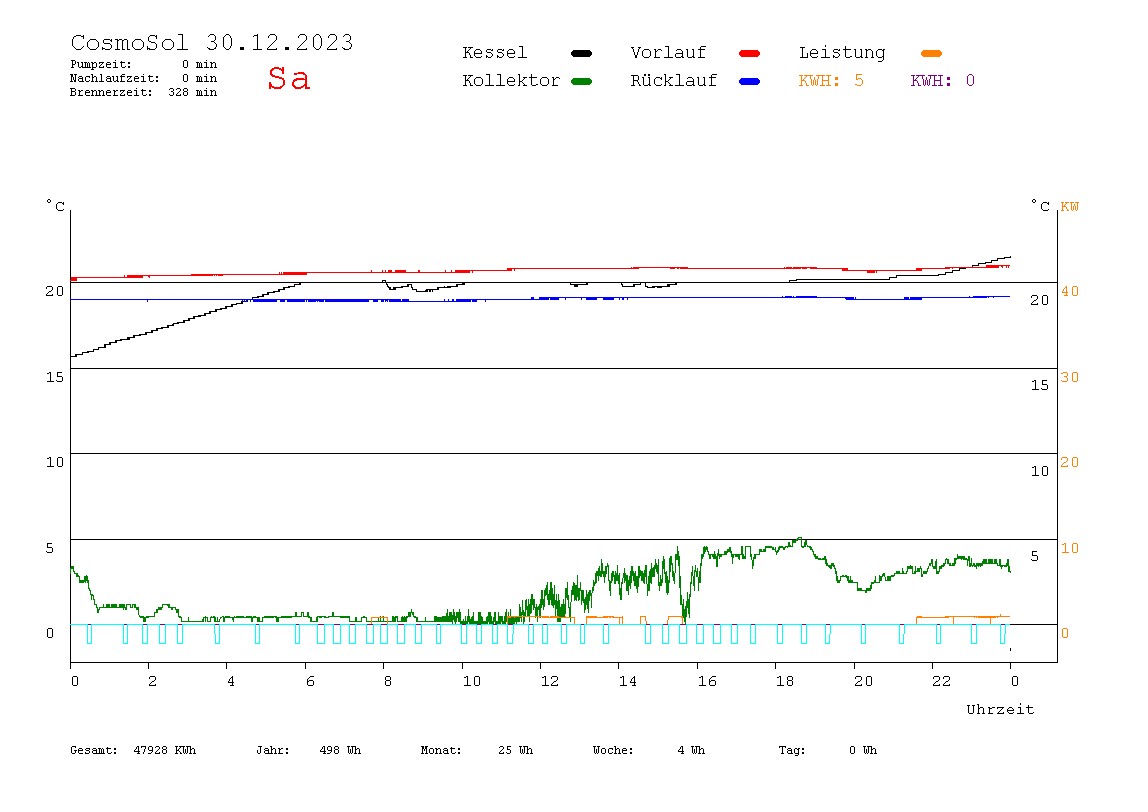Click the Gesamt value '47928 KWh'
The height and width of the screenshot is (812, 1148).
[x=165, y=750]
